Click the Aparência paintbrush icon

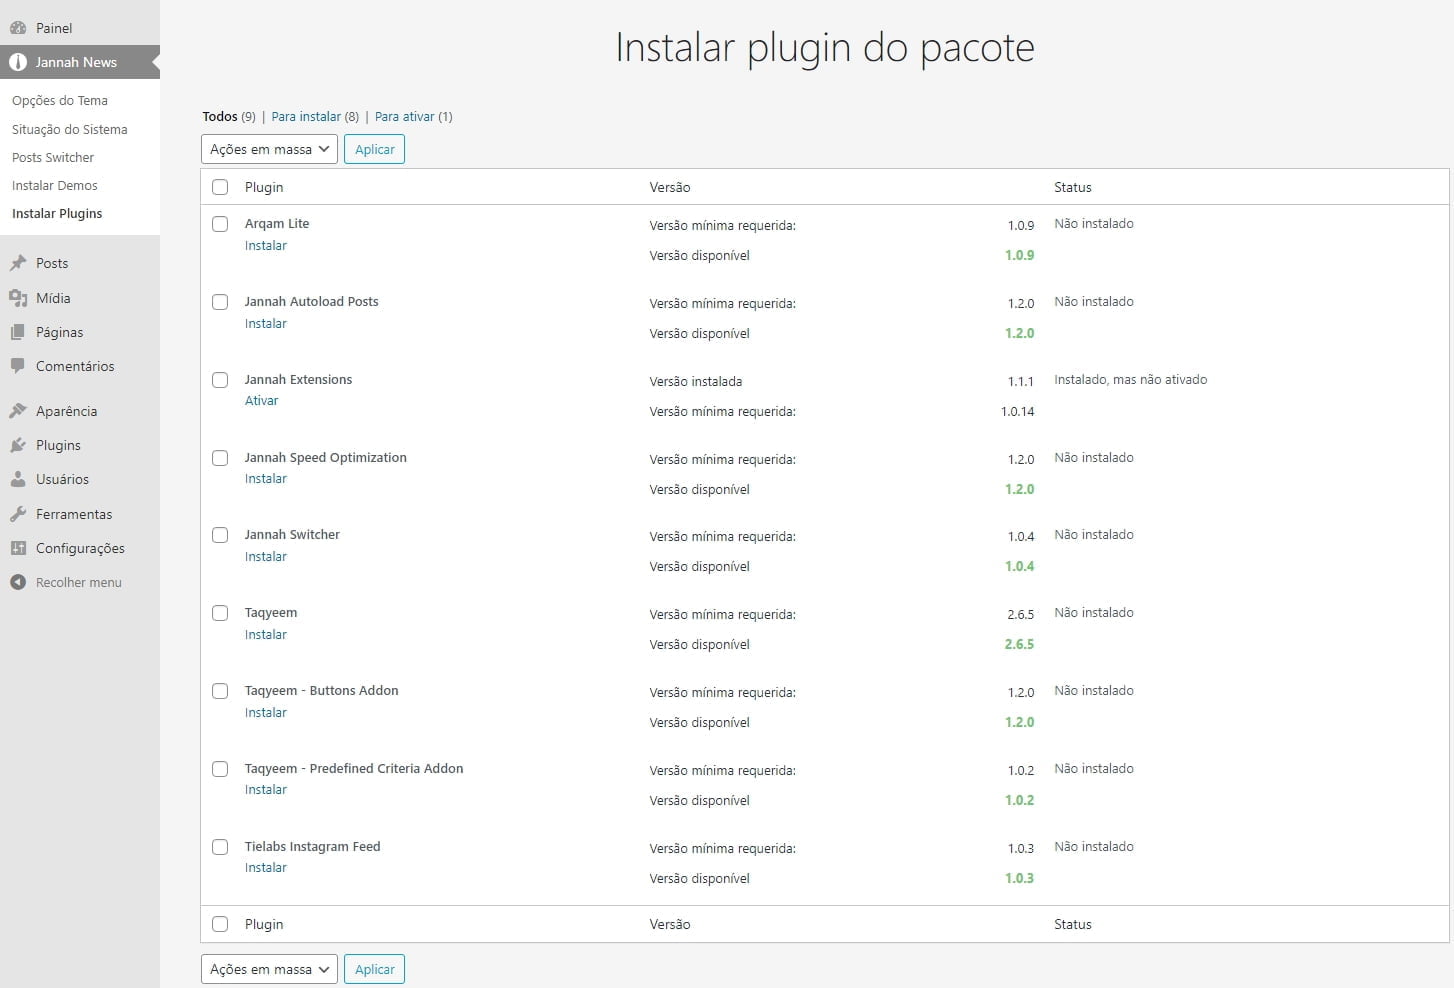click(18, 411)
